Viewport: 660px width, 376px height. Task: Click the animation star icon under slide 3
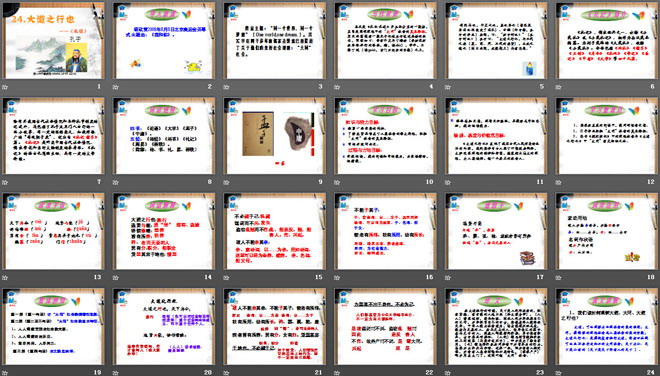(226, 87)
